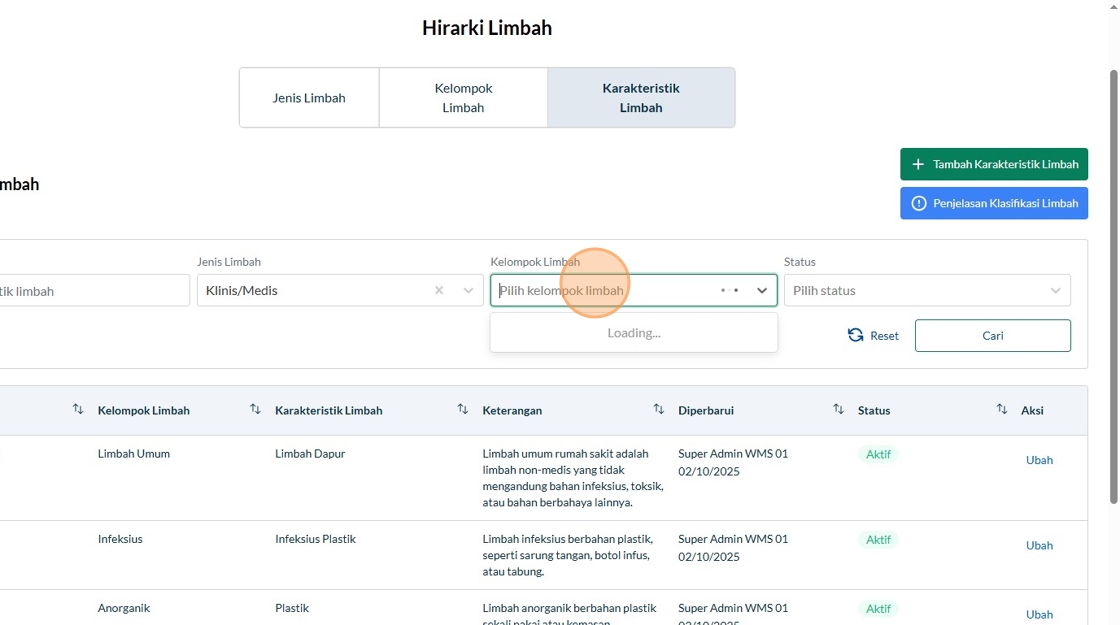This screenshot has height=625, width=1120.
Task: Click the Cari search button
Action: [993, 336]
